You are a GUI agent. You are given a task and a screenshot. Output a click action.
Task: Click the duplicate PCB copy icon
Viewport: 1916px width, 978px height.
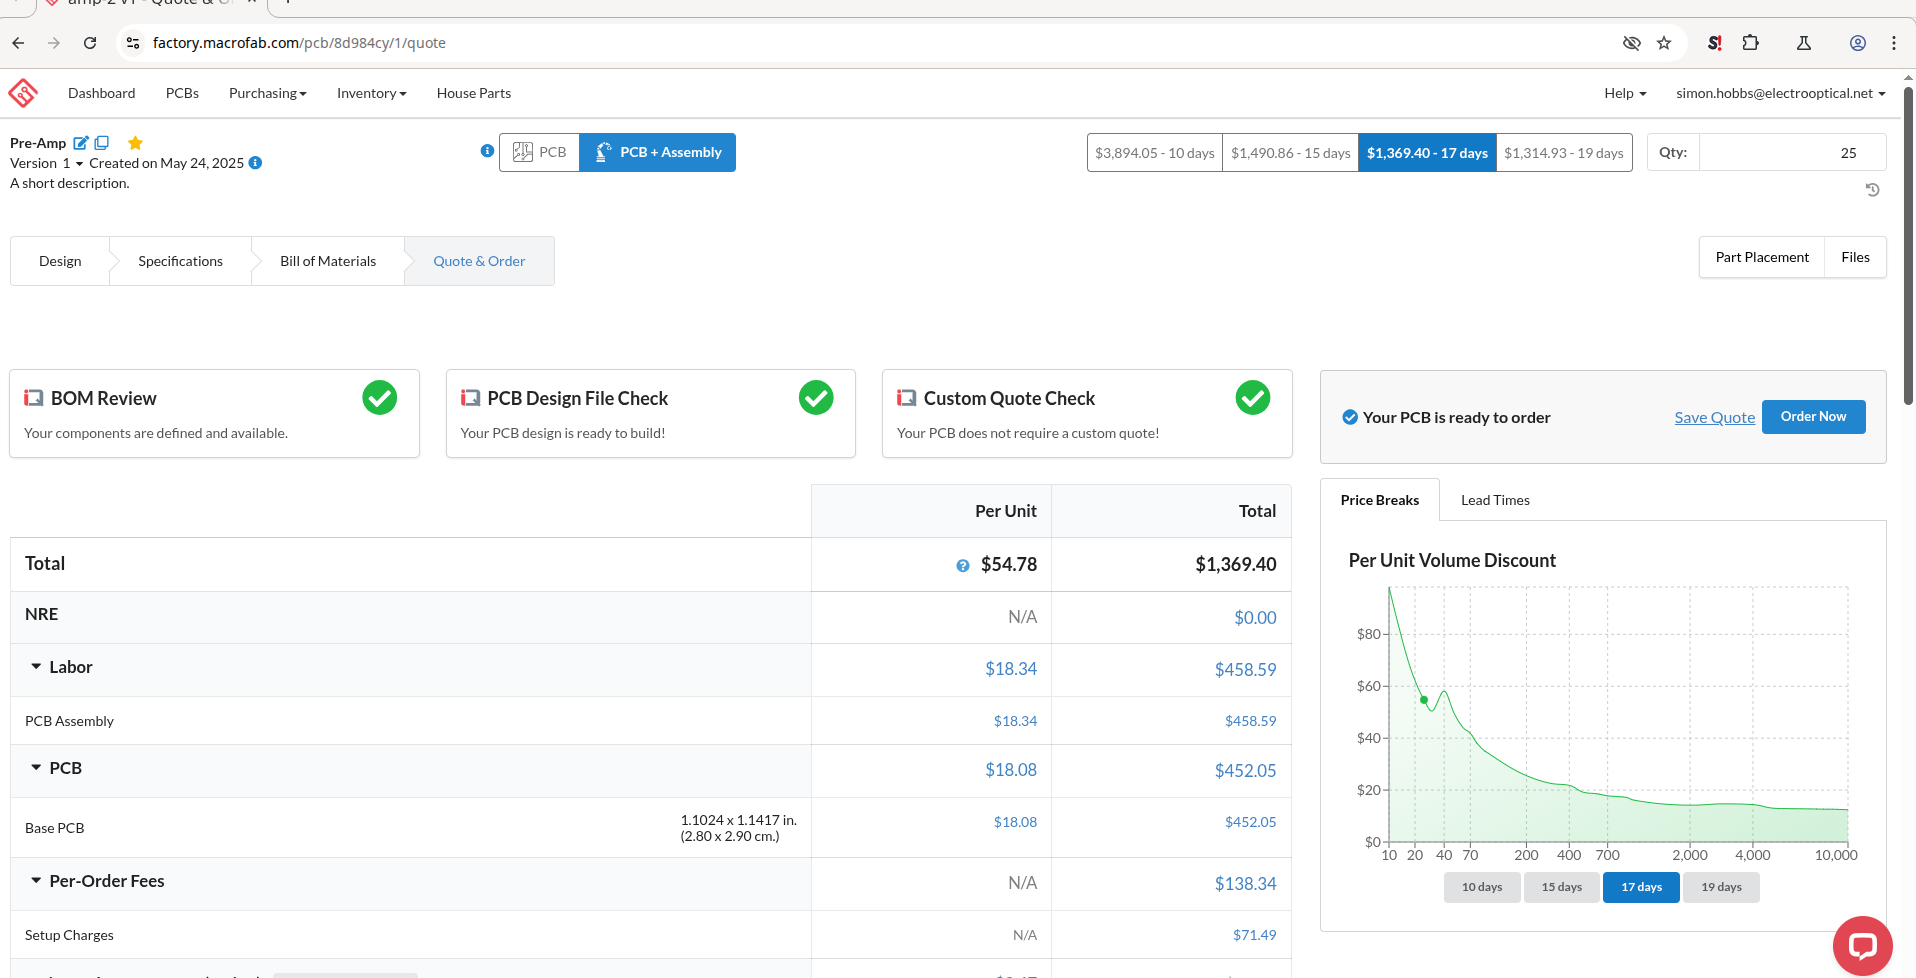click(102, 143)
